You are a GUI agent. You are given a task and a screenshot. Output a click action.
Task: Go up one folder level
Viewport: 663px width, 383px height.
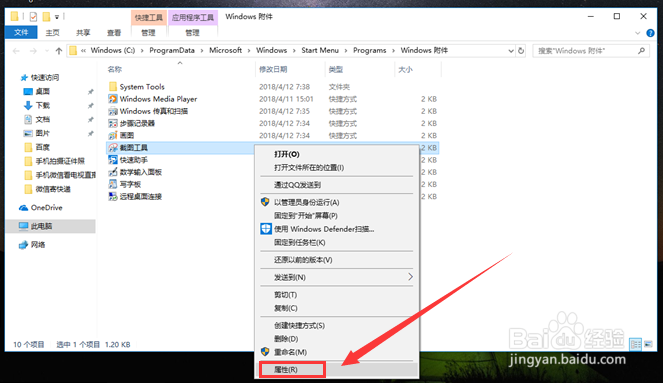59,51
